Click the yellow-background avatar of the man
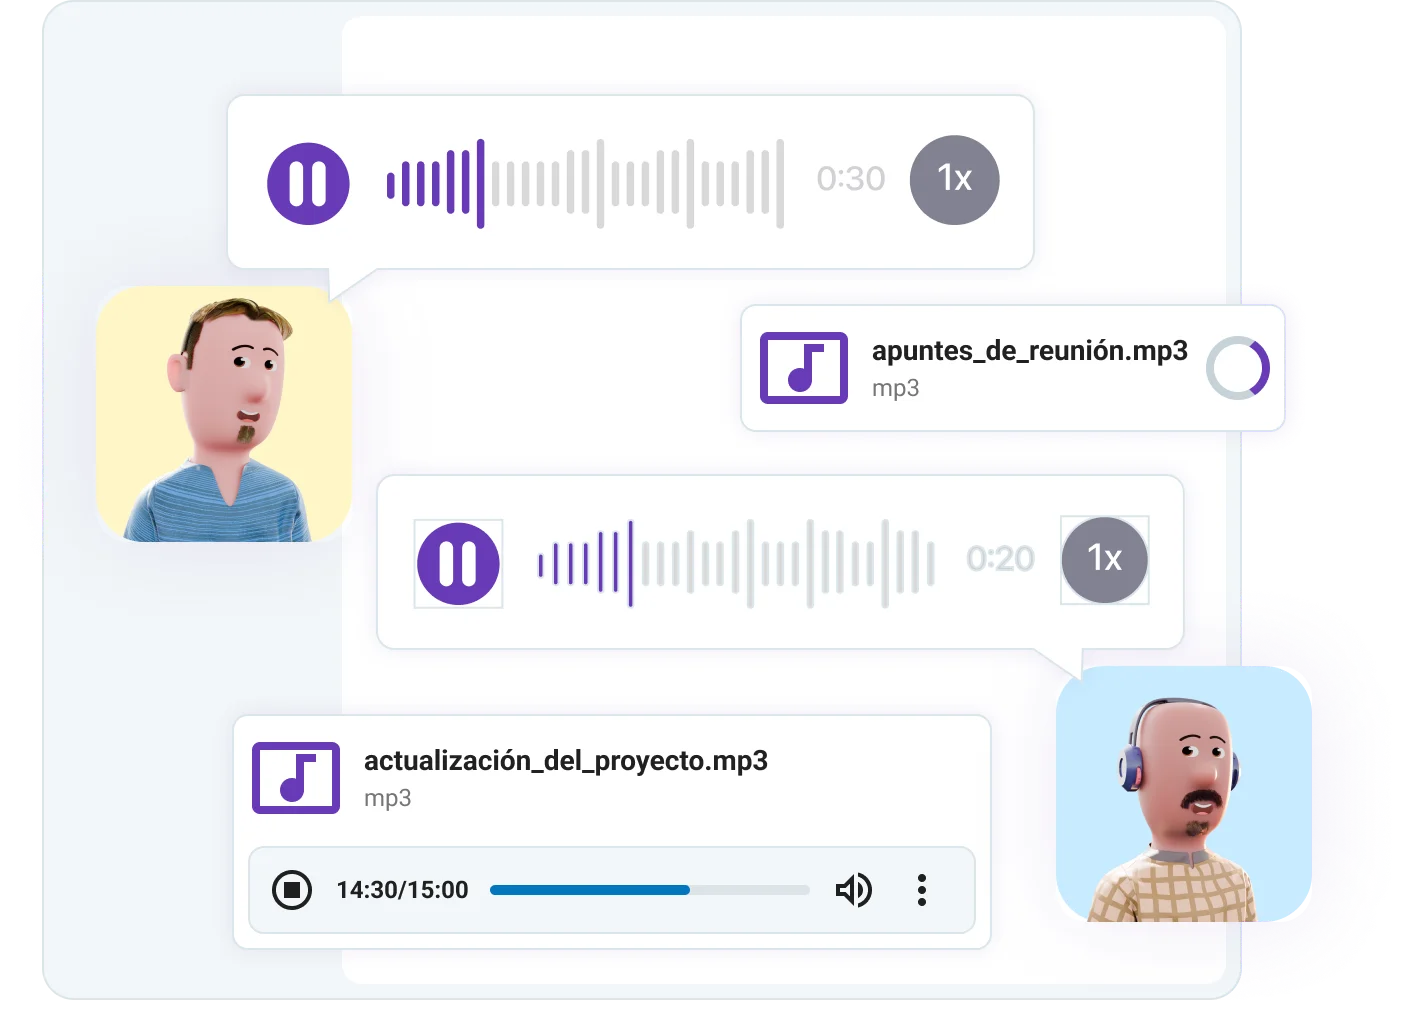The image size is (1408, 1018). point(224,415)
